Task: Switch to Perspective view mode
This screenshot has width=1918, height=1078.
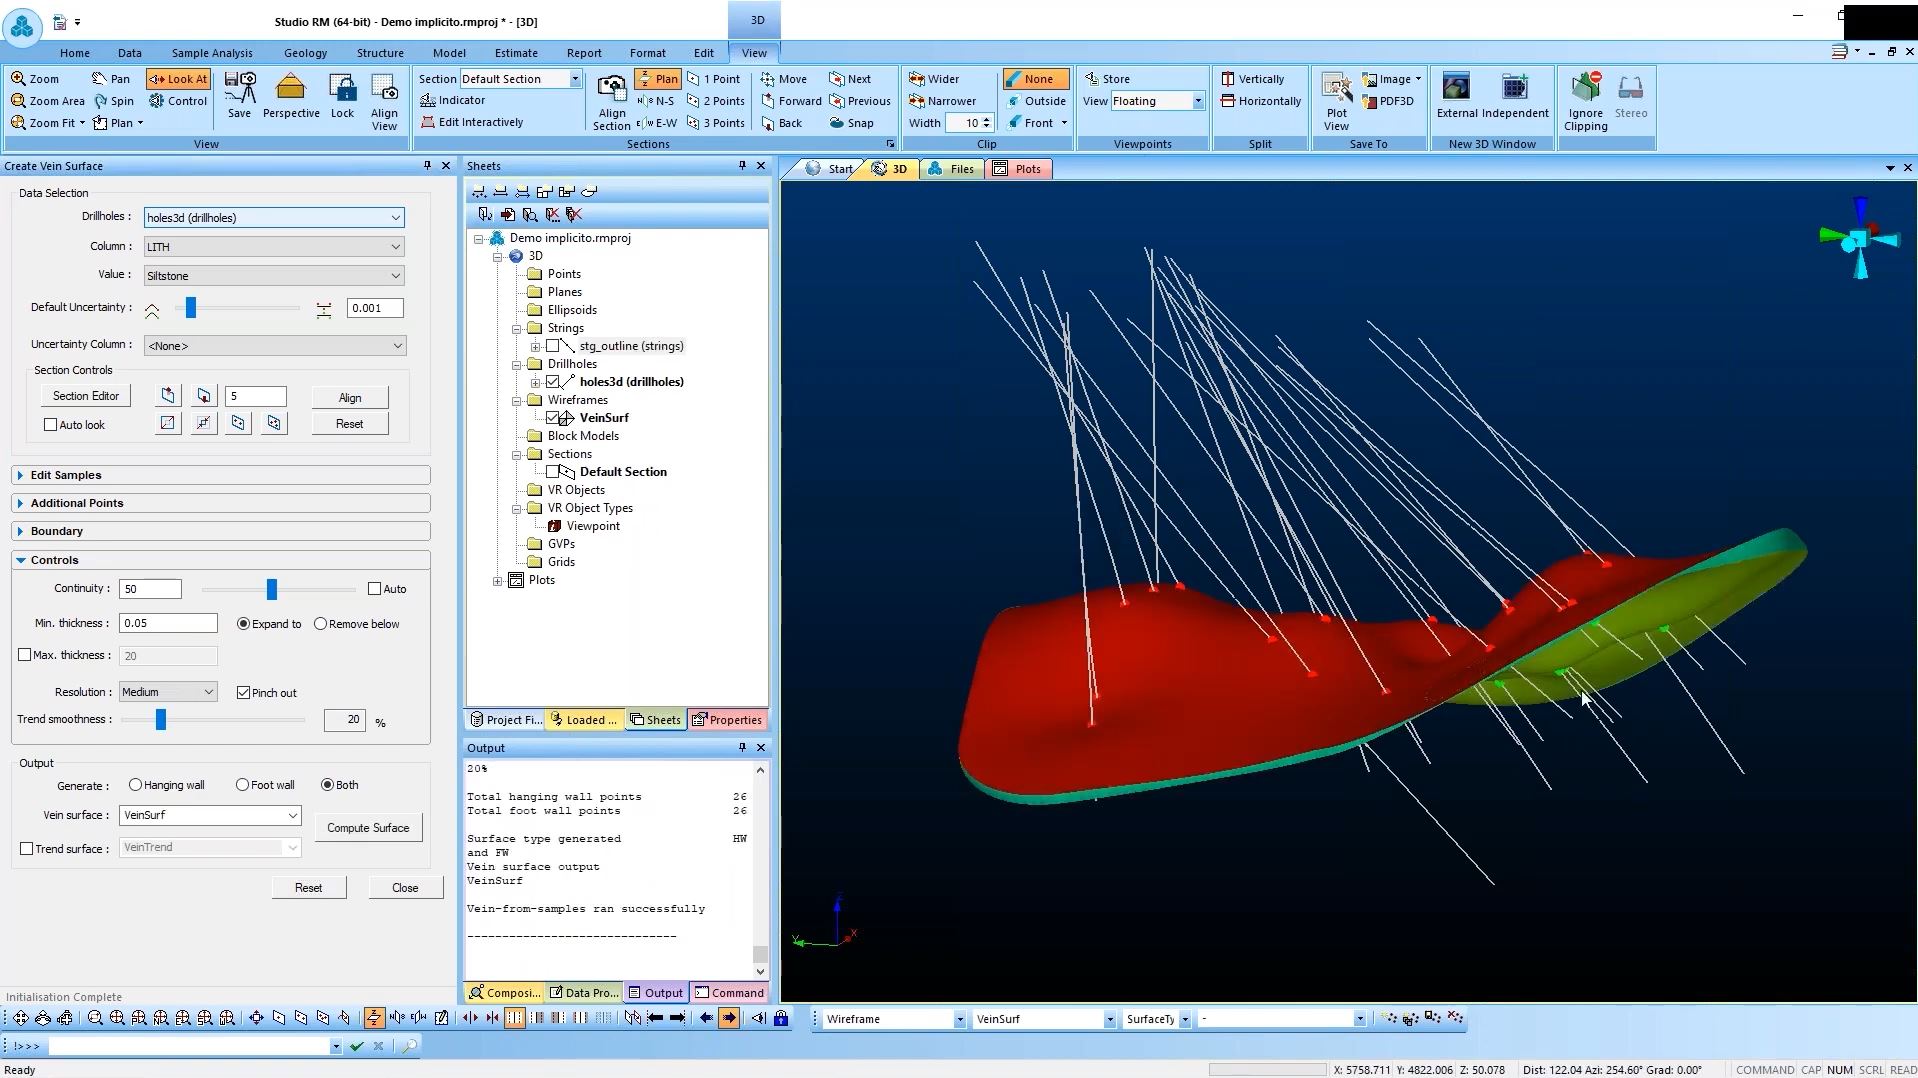Action: pos(291,96)
